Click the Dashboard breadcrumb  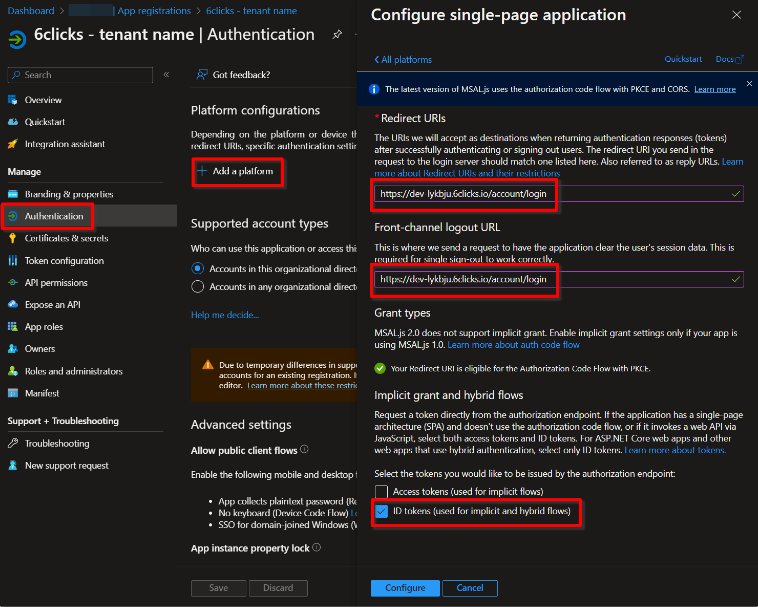pos(31,11)
